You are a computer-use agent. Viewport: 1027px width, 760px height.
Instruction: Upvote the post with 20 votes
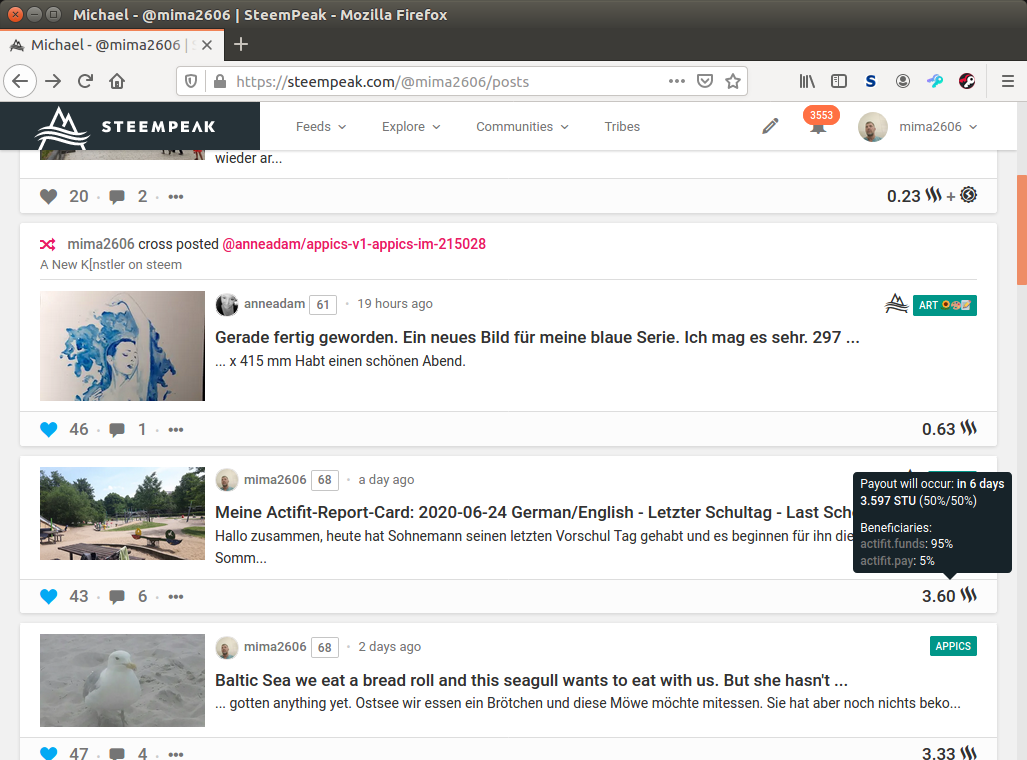(49, 197)
